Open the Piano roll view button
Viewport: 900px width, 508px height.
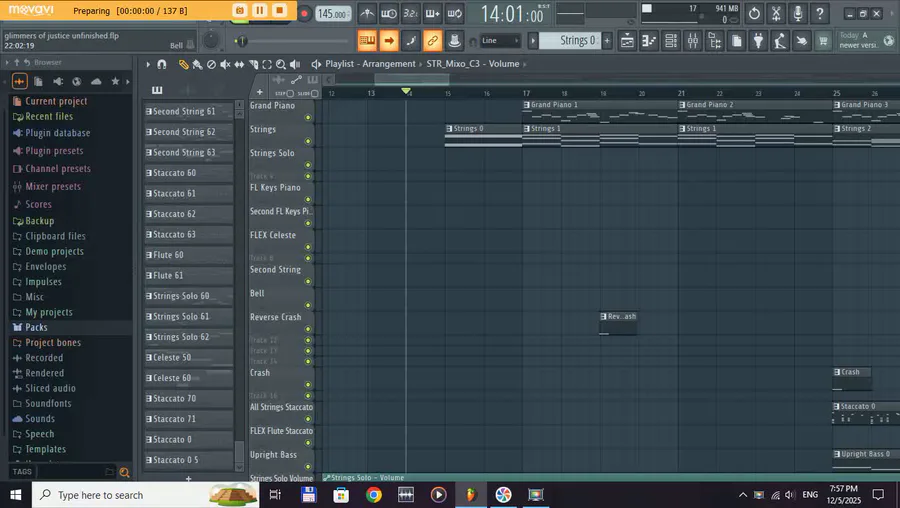pos(649,41)
